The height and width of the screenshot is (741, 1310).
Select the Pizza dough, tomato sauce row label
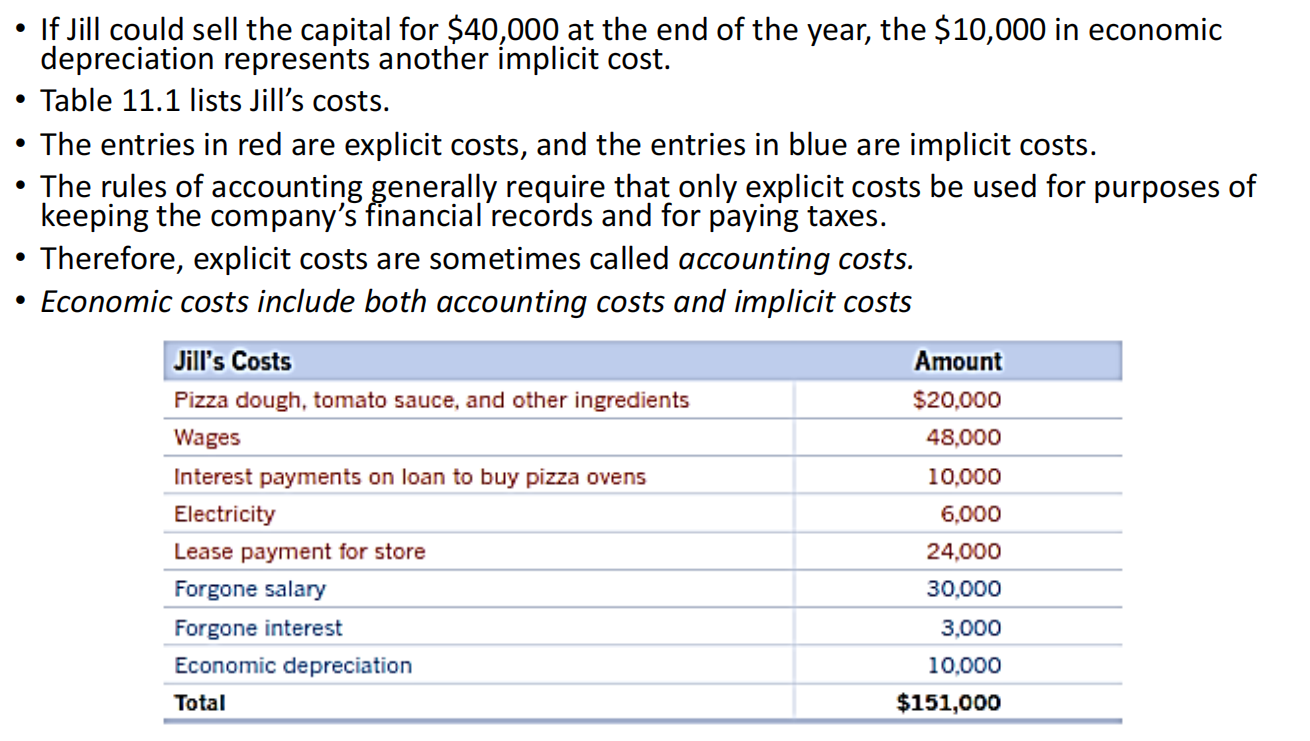pyautogui.click(x=431, y=400)
